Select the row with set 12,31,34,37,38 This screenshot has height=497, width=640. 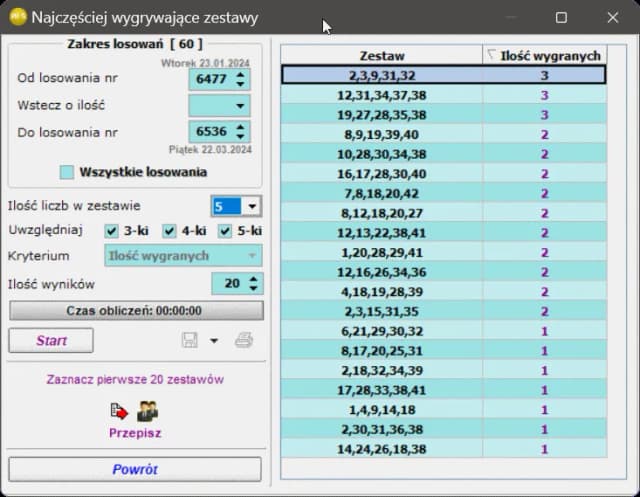382,95
